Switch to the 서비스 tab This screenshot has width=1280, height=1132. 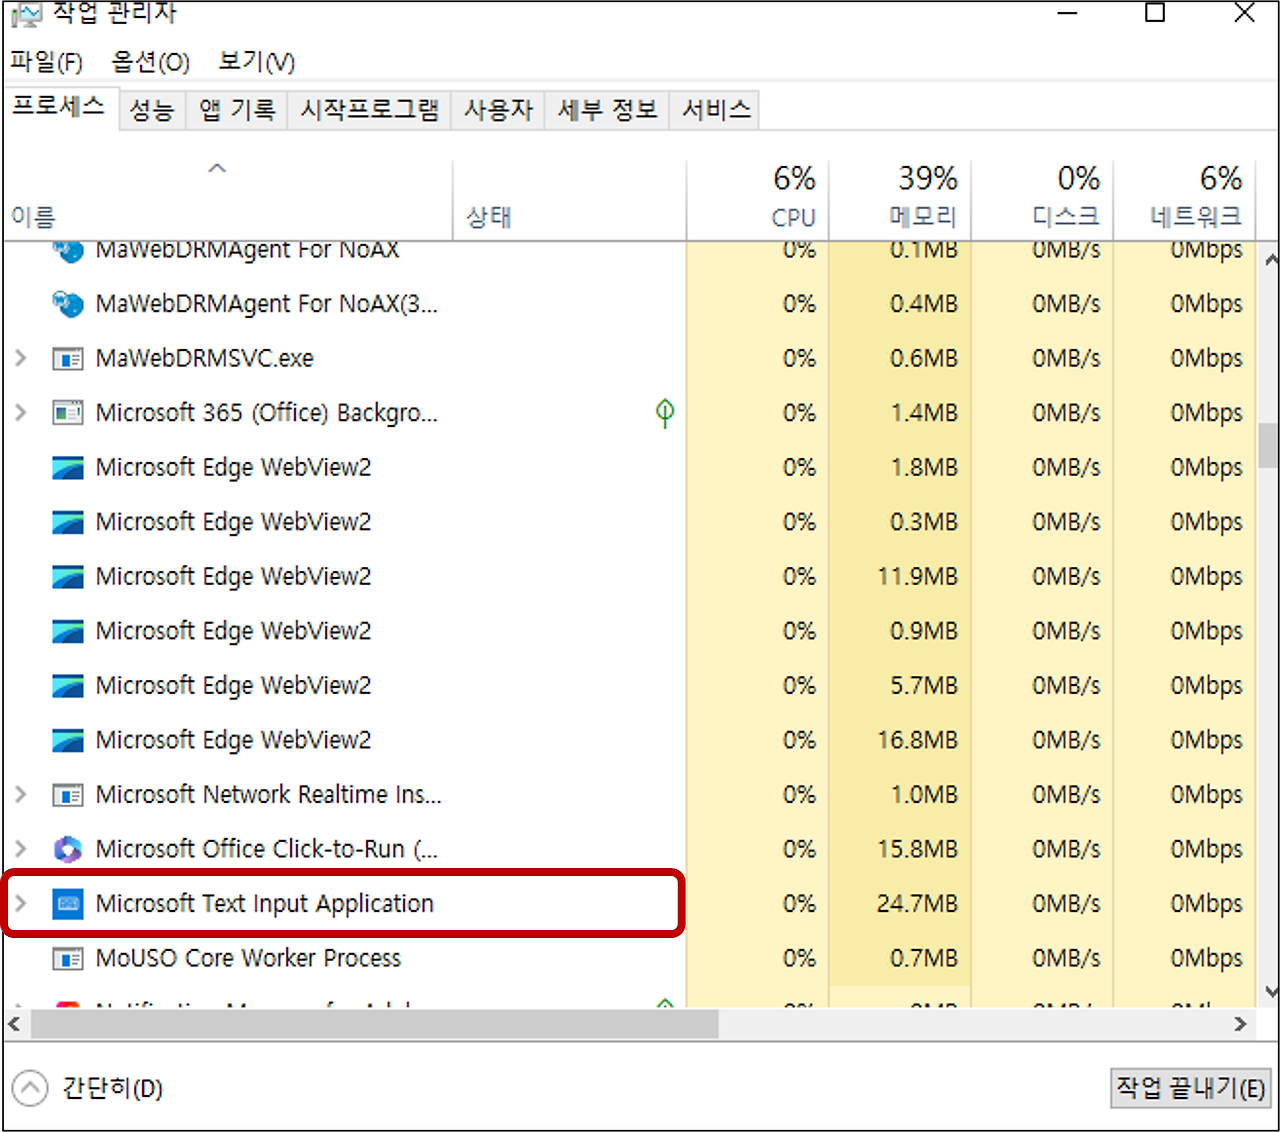click(716, 110)
